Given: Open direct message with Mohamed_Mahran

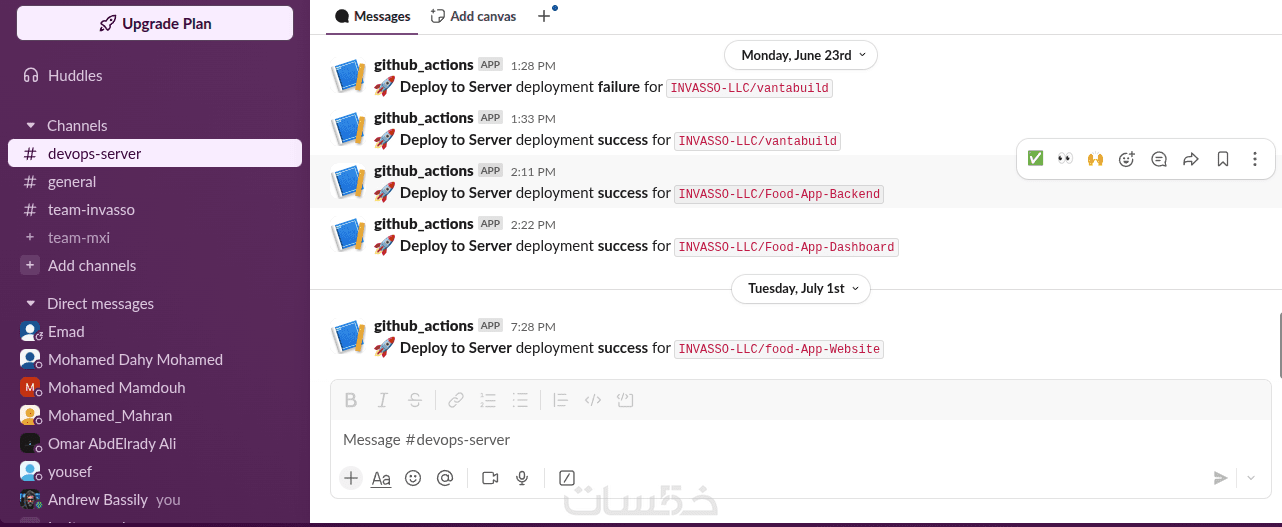Looking at the screenshot, I should [x=155, y=416].
